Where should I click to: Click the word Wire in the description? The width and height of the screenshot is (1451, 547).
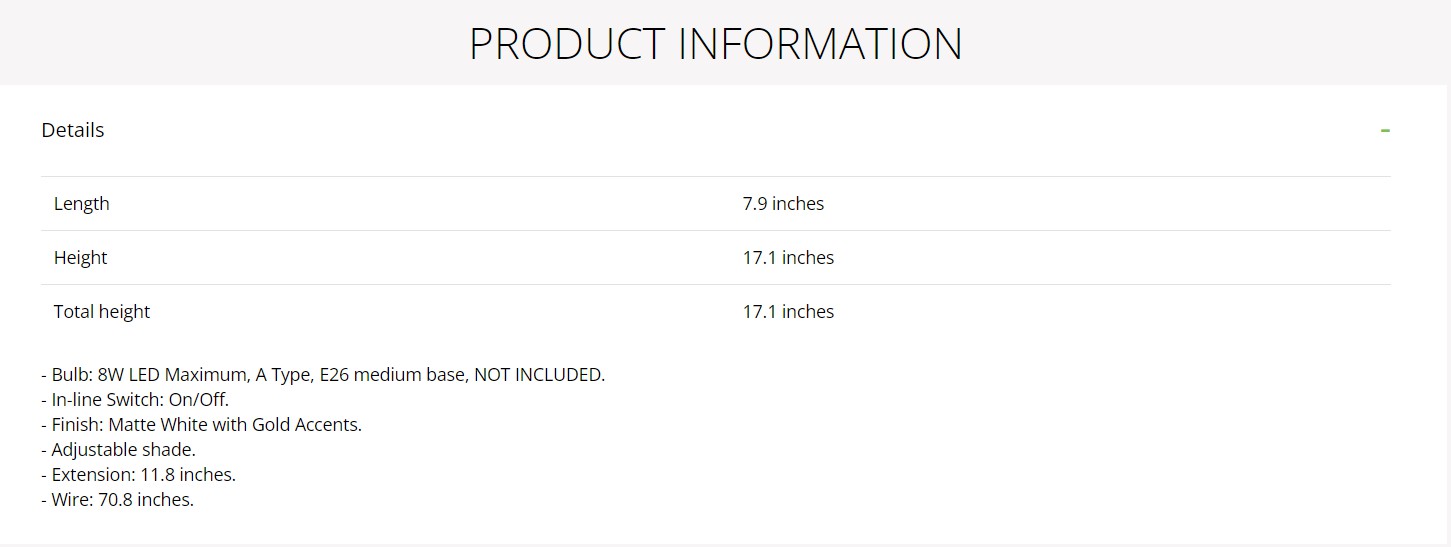[71, 500]
